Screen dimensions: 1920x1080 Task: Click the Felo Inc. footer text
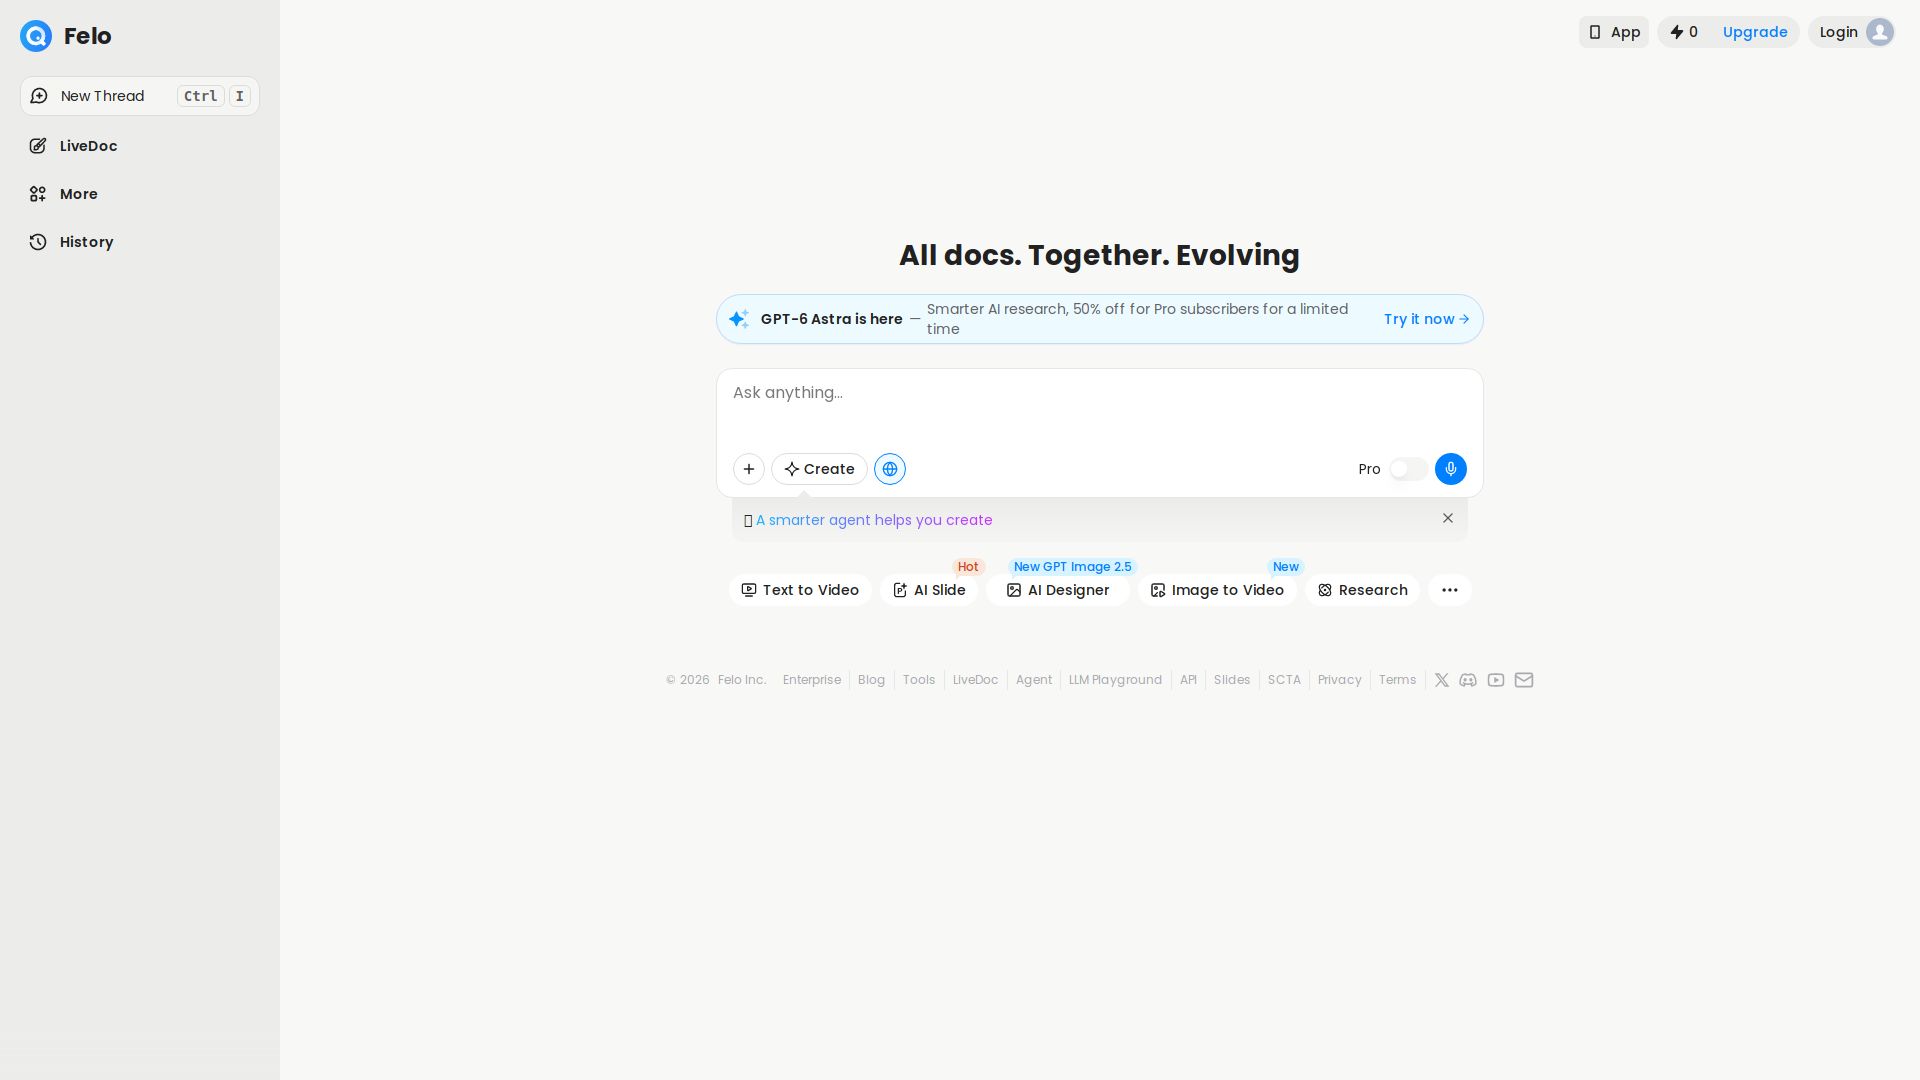click(742, 680)
